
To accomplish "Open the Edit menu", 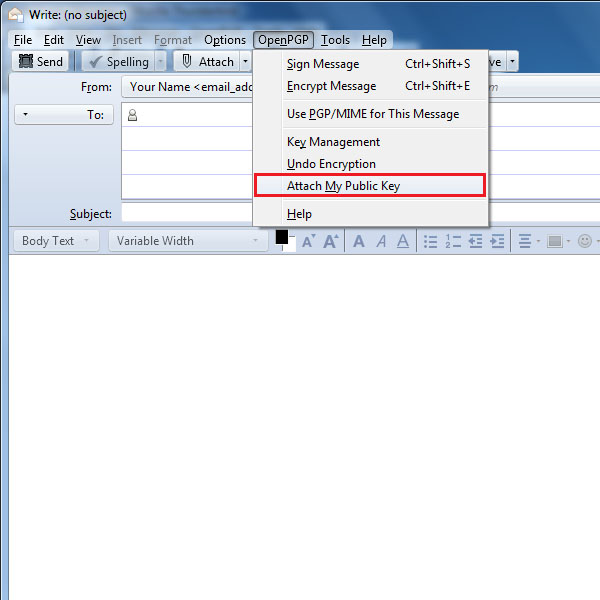I will click(x=54, y=40).
